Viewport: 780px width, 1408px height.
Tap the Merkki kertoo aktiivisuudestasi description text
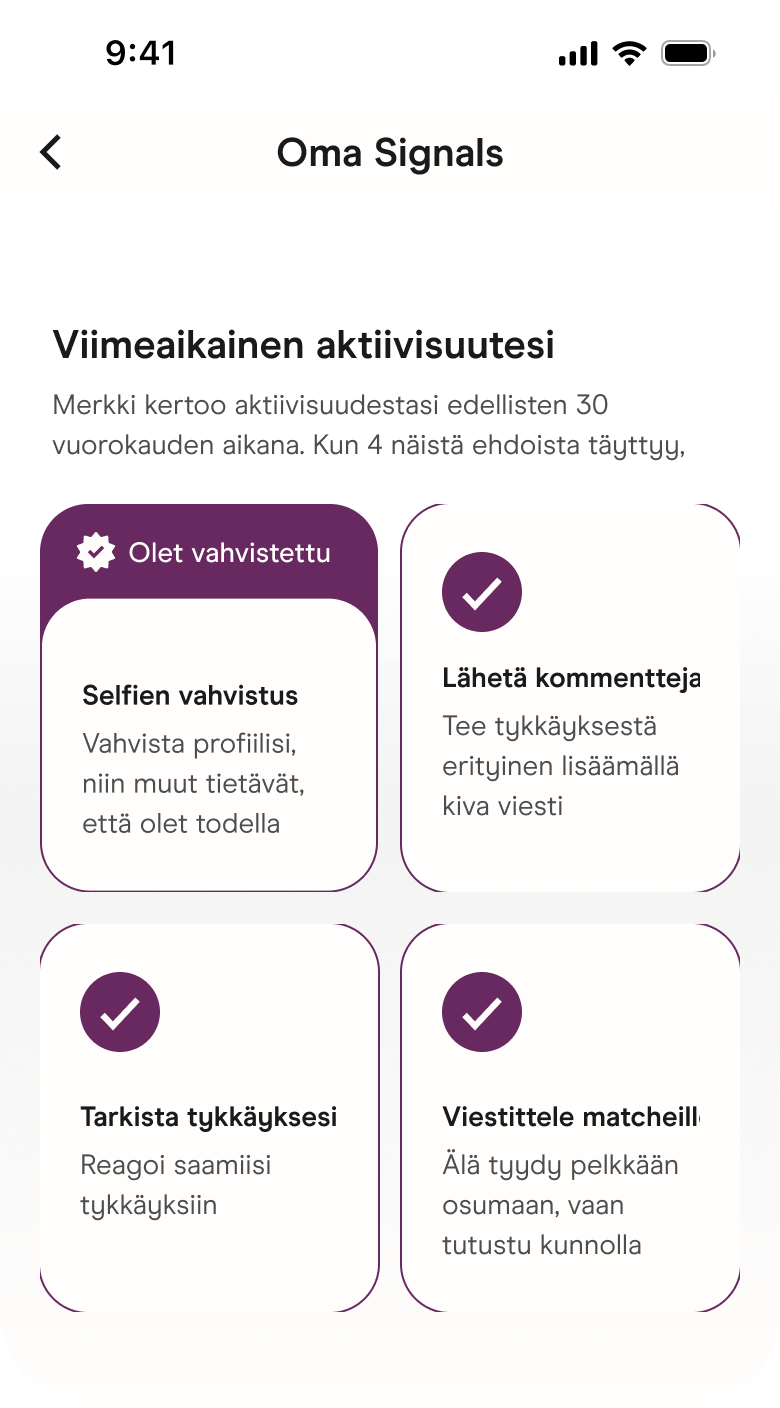click(369, 425)
